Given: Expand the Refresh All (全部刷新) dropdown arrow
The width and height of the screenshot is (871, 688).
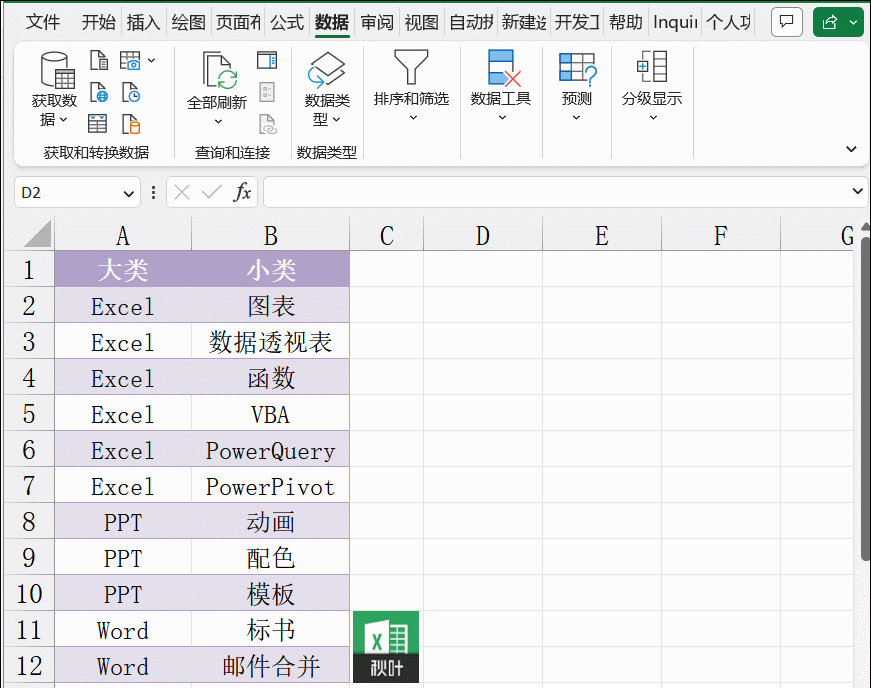Looking at the screenshot, I should coord(218,121).
